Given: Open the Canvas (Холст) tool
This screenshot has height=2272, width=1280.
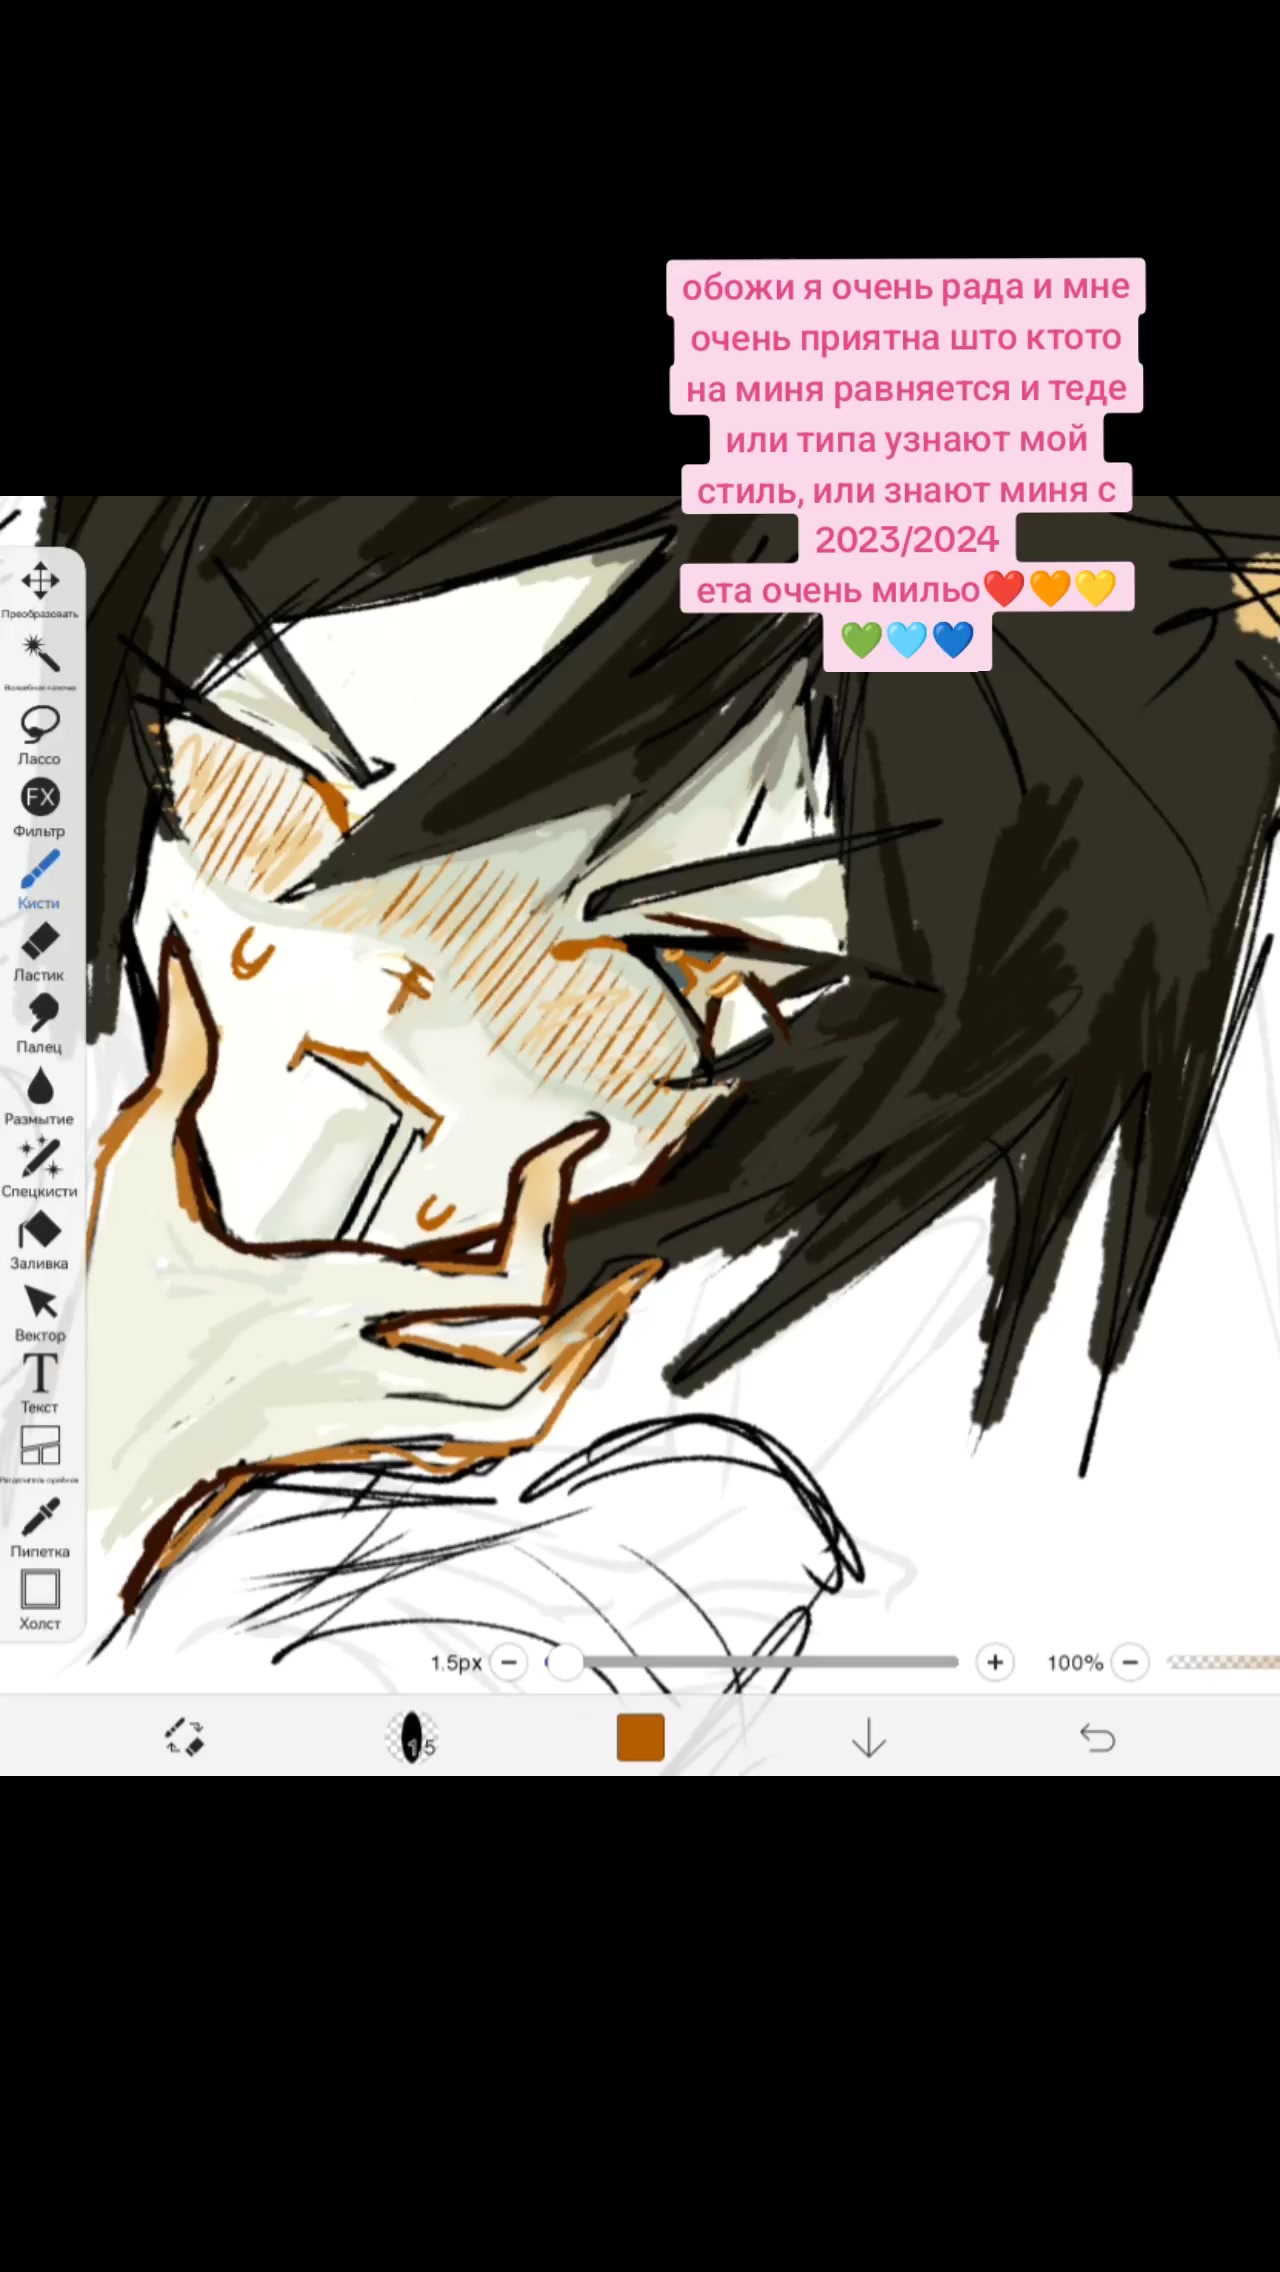Looking at the screenshot, I should coord(40,1599).
